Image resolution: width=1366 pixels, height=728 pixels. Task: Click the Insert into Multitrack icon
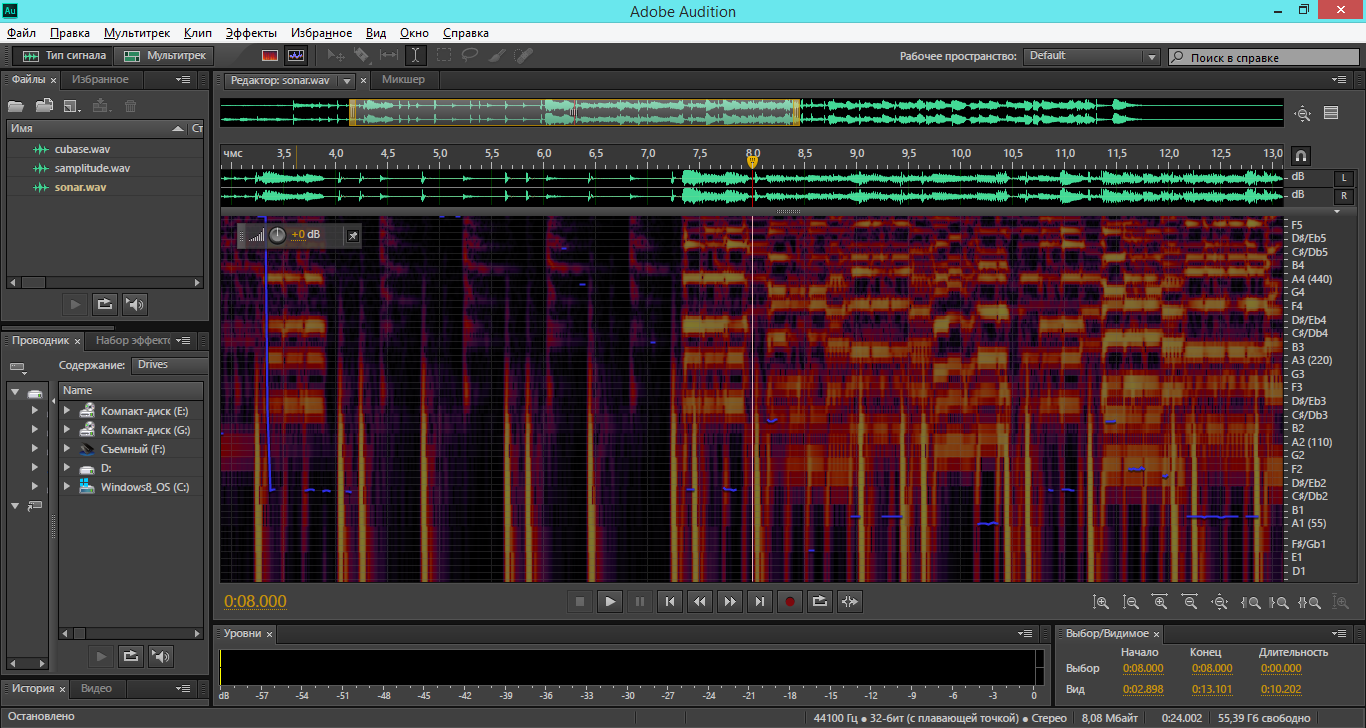(101, 105)
